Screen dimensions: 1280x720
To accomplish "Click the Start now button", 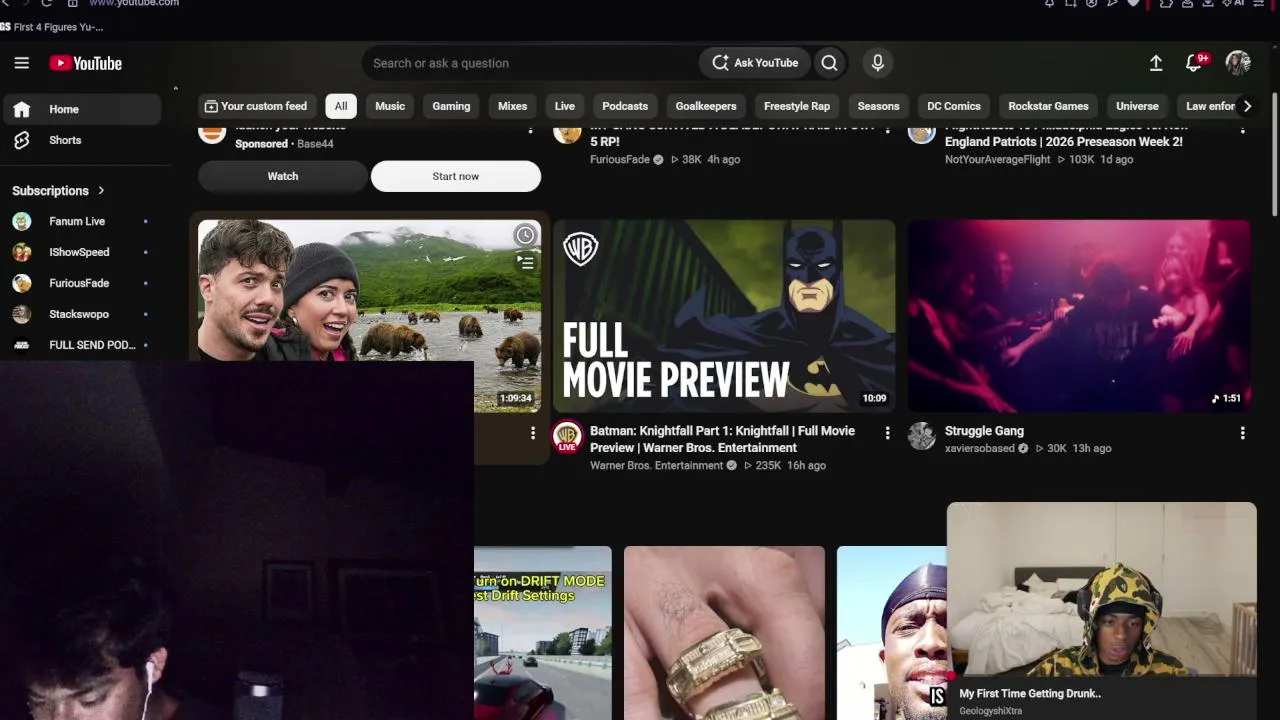I will click(456, 176).
